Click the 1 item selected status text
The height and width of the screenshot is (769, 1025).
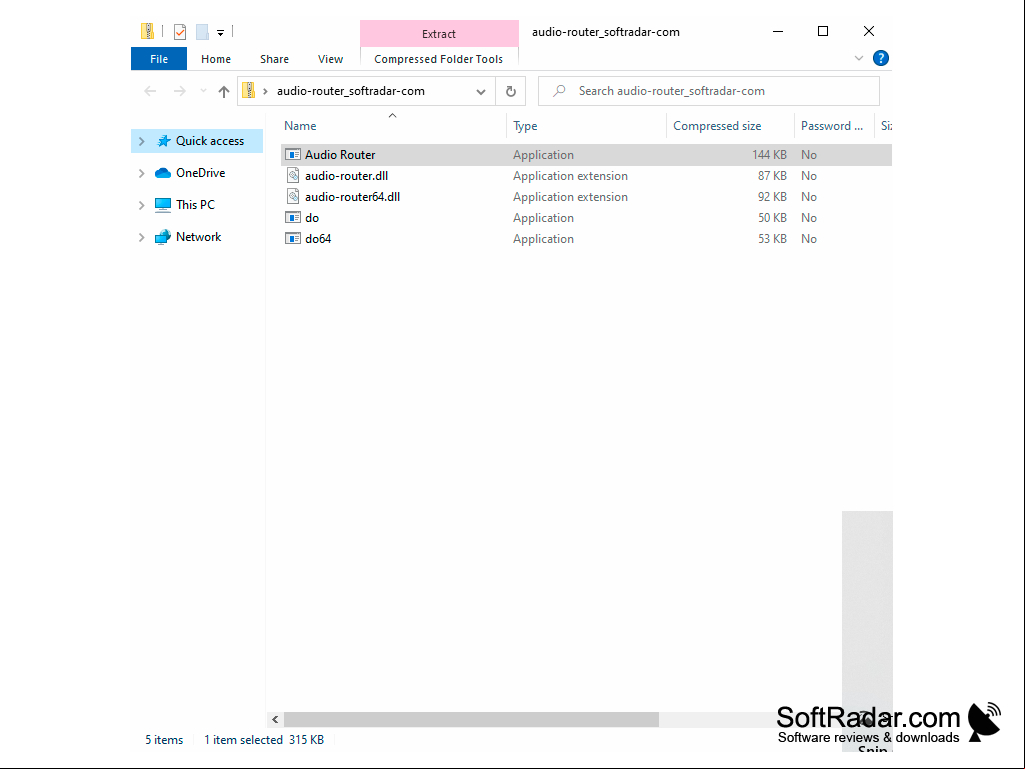pos(243,740)
